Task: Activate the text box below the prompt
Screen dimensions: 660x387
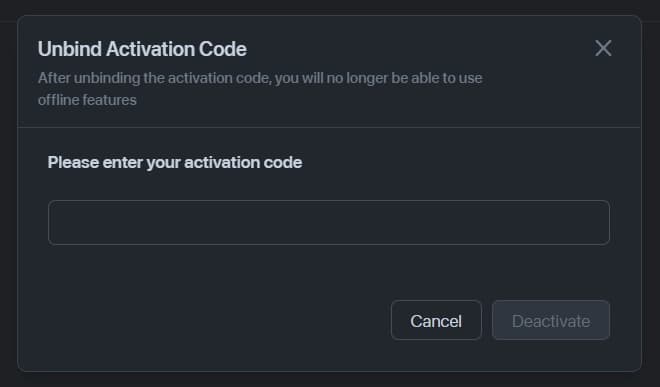Action: point(329,222)
